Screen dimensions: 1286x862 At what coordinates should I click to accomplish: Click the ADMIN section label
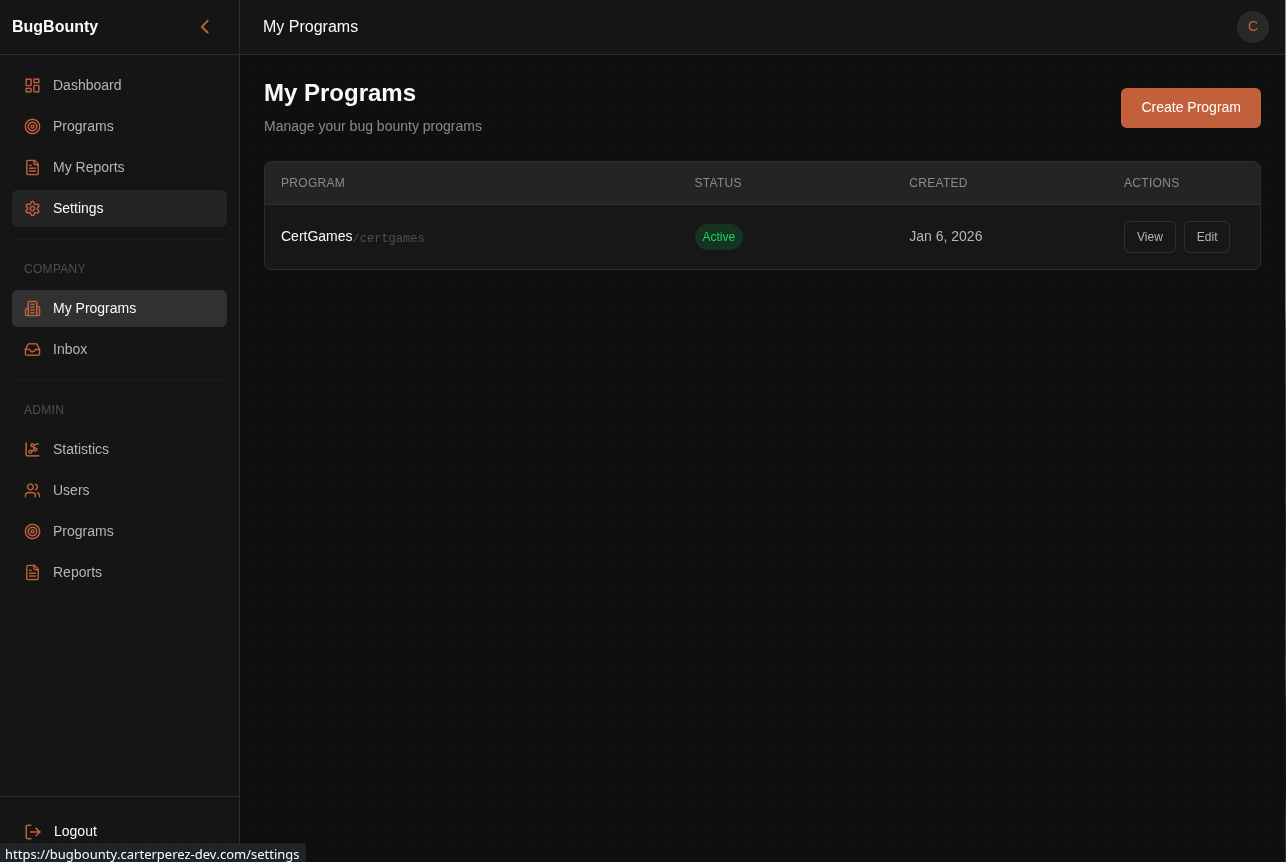pos(44,411)
